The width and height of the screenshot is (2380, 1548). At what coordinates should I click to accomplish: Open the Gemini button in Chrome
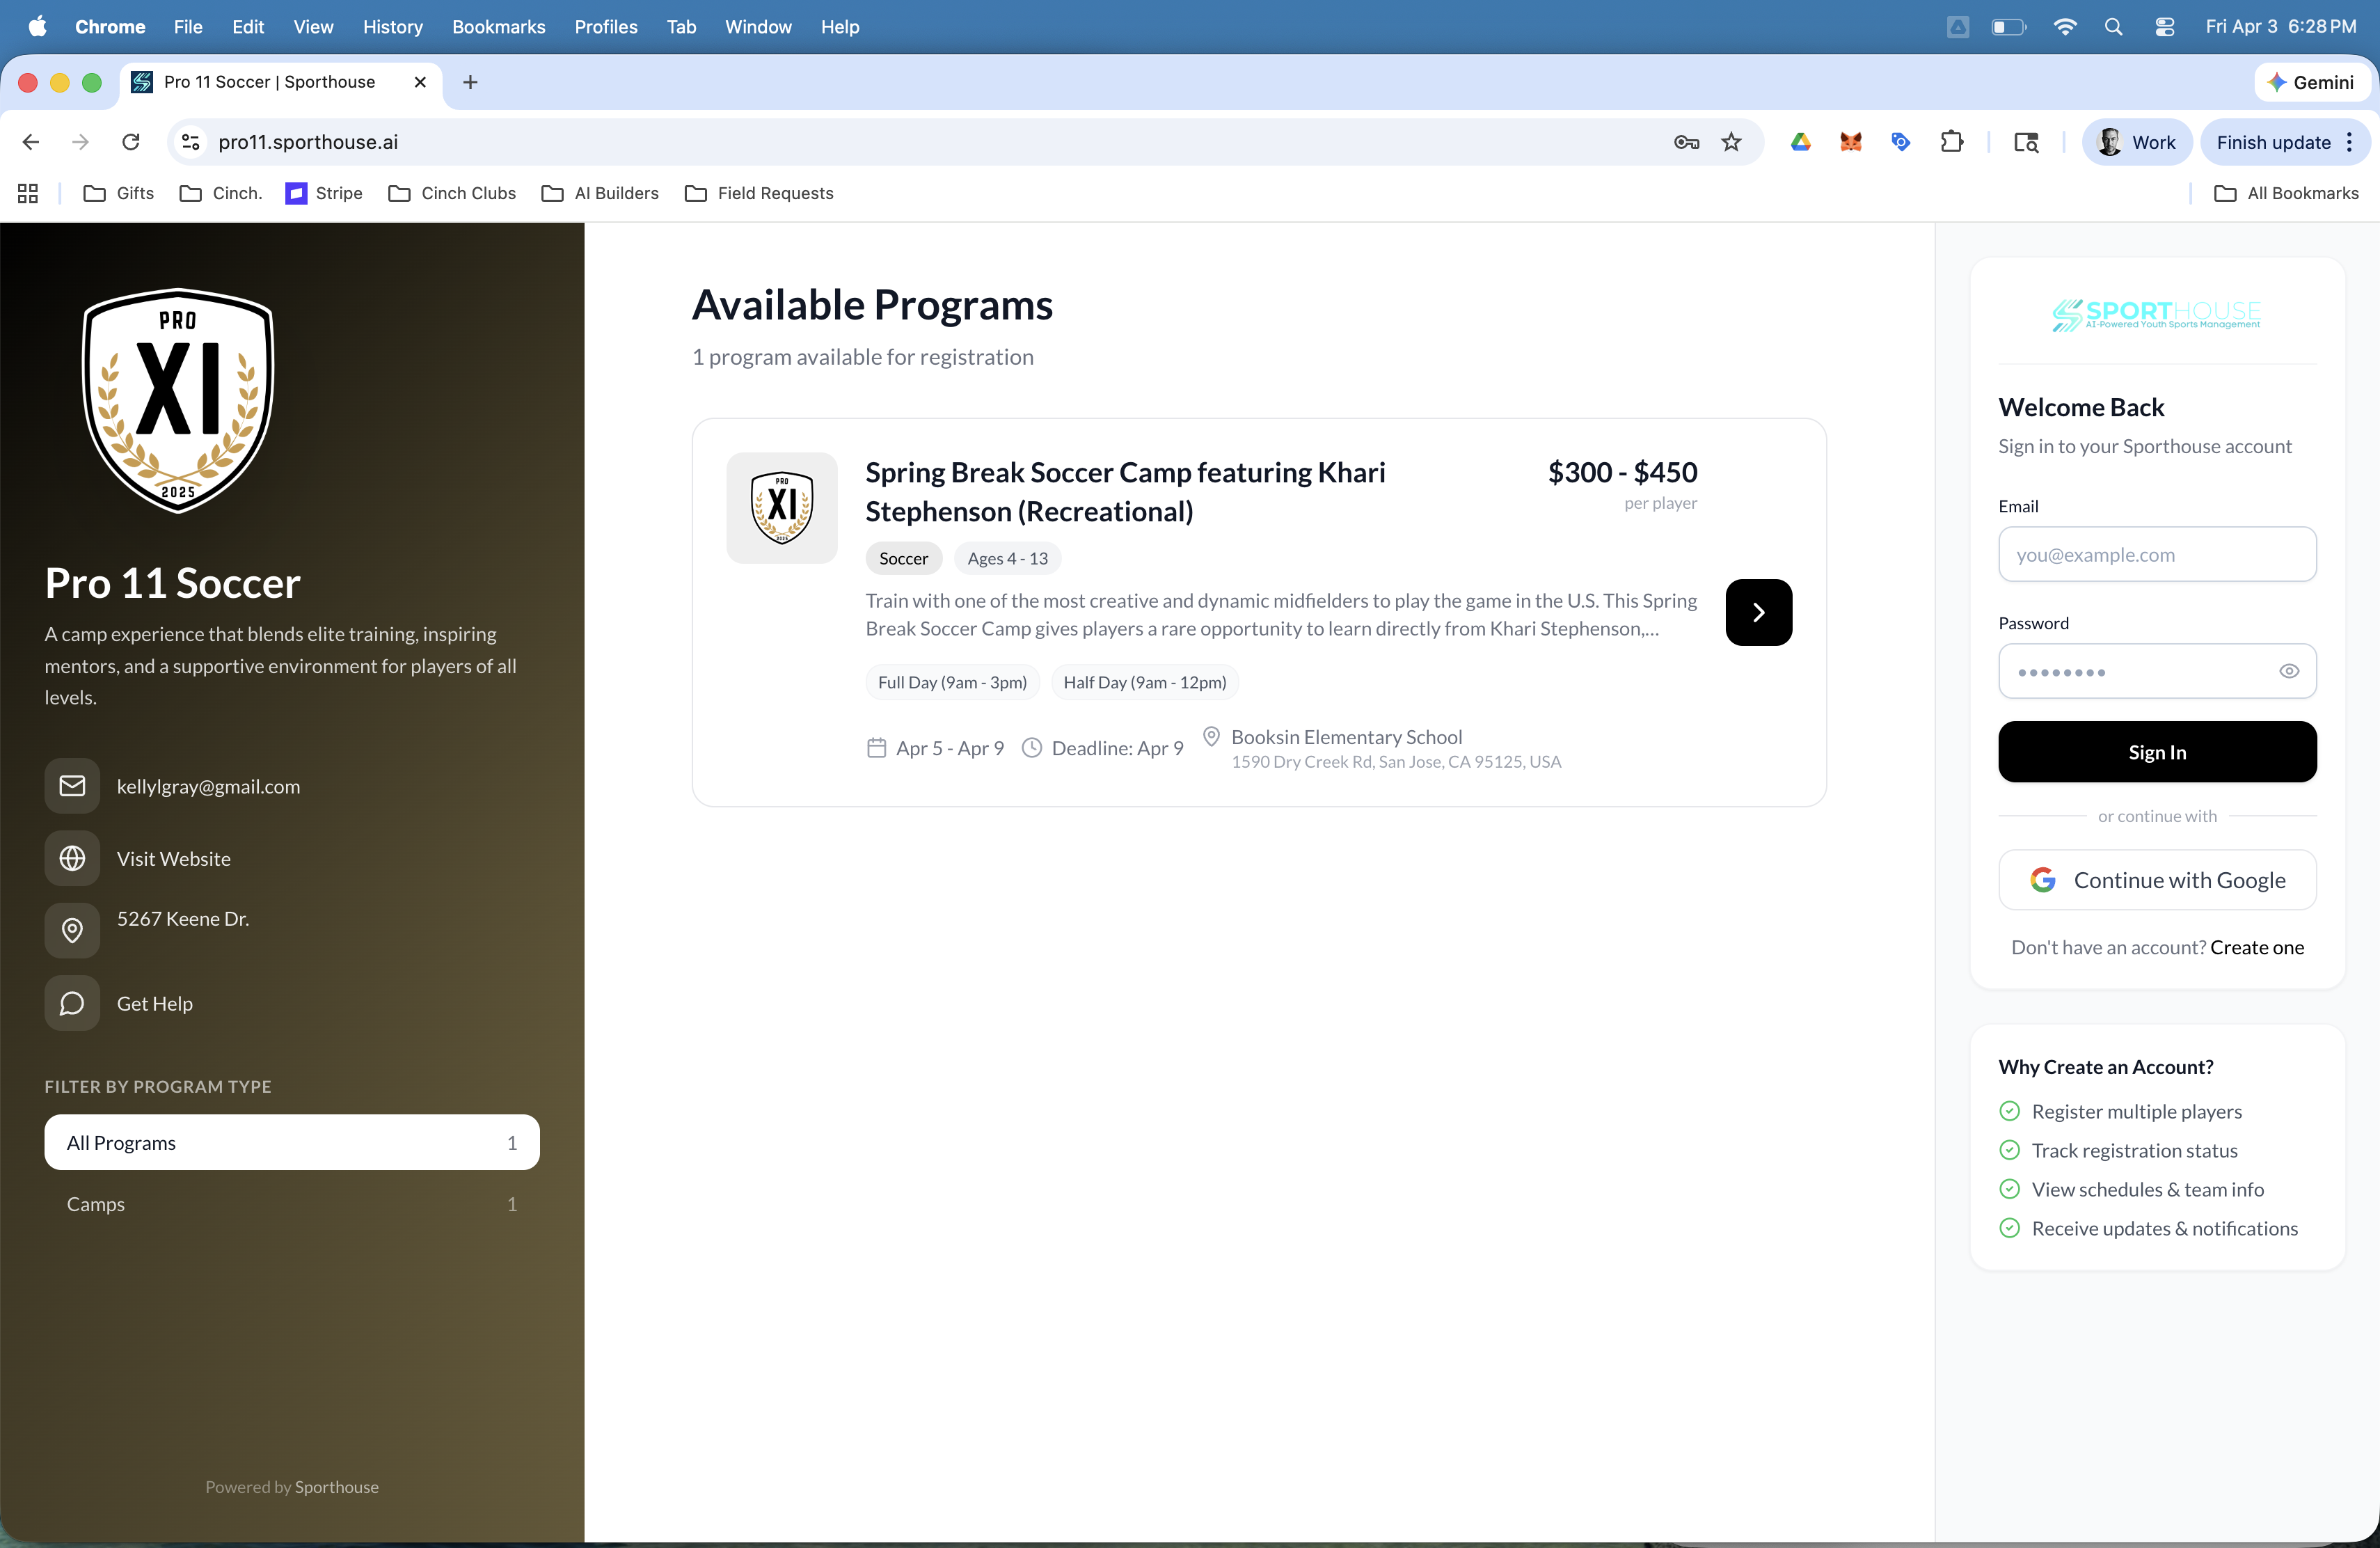(x=2311, y=82)
